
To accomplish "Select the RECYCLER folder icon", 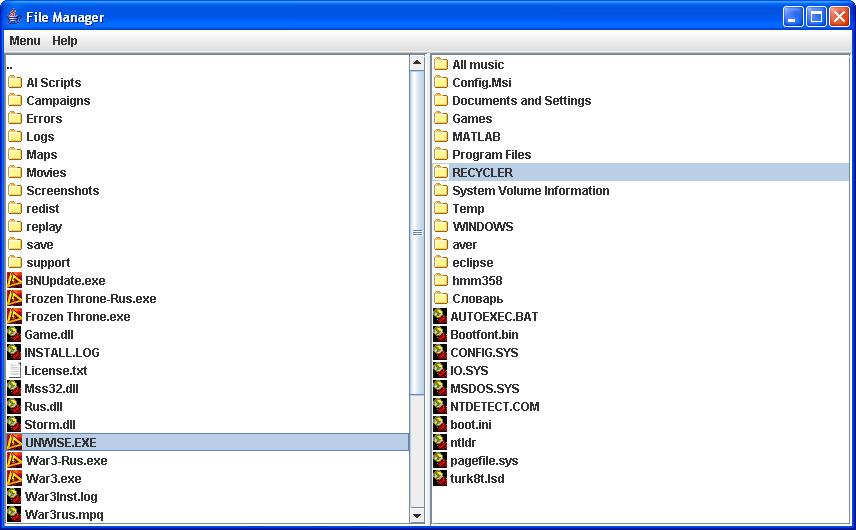I will pos(441,172).
